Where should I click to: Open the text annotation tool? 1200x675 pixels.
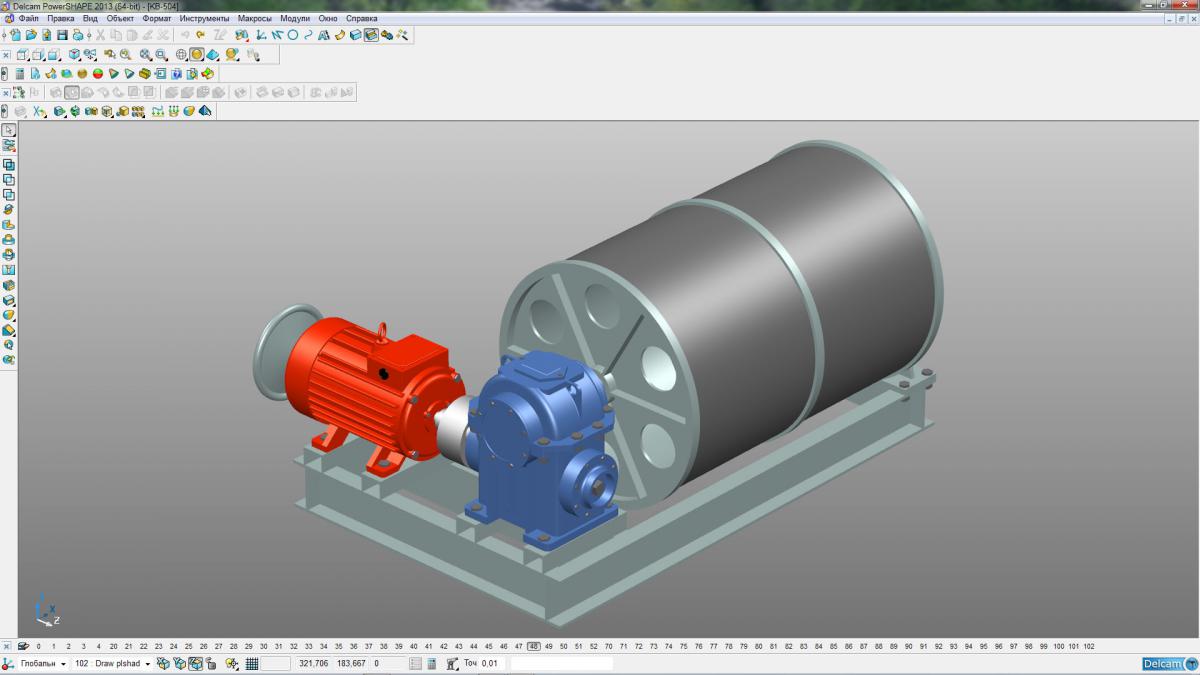tap(324, 35)
